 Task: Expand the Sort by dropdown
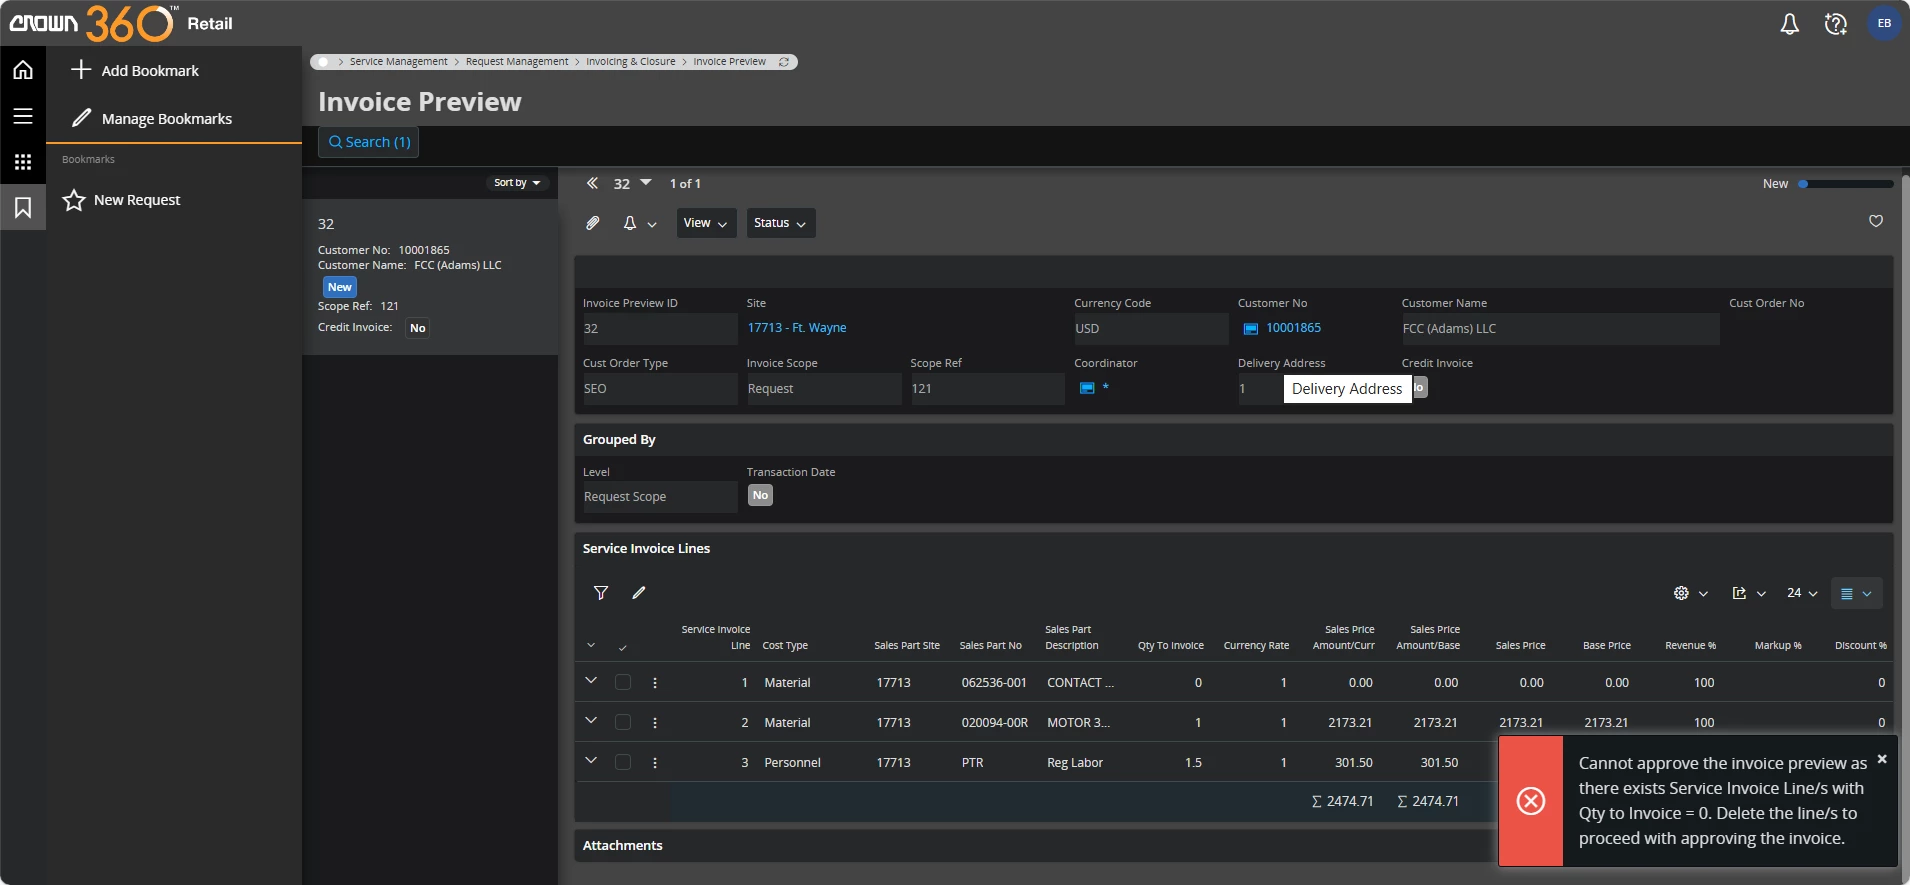tap(517, 183)
